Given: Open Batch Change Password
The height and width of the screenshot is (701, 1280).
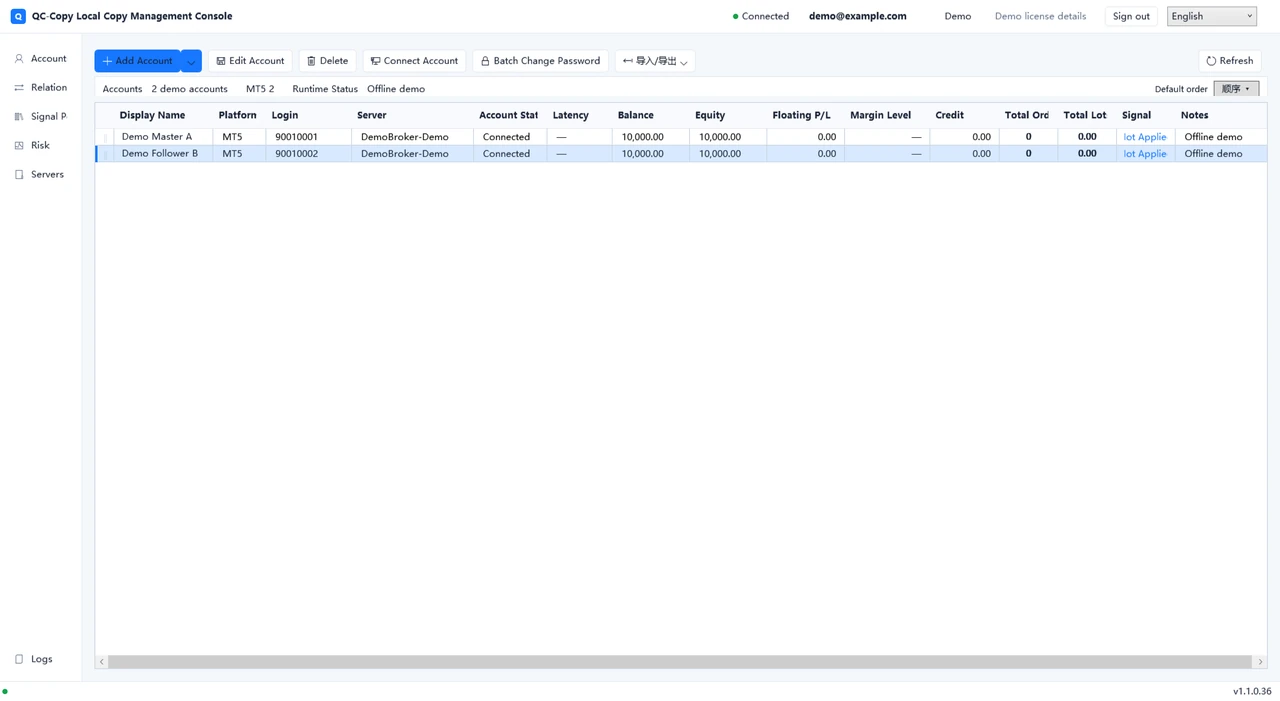Looking at the screenshot, I should coord(541,61).
